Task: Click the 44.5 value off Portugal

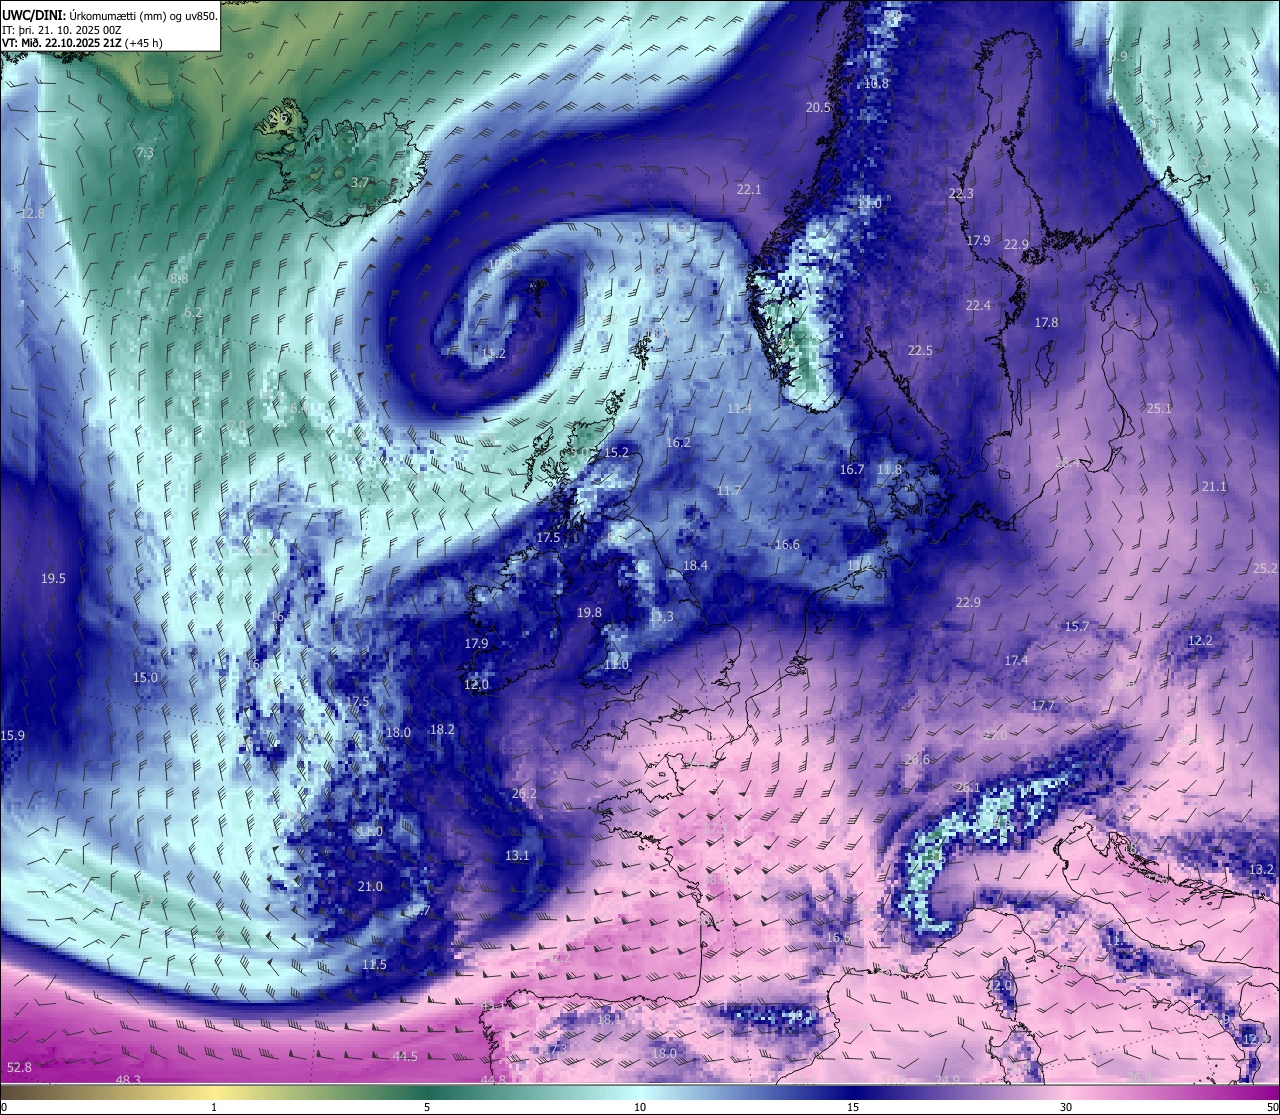Action: tap(405, 1057)
